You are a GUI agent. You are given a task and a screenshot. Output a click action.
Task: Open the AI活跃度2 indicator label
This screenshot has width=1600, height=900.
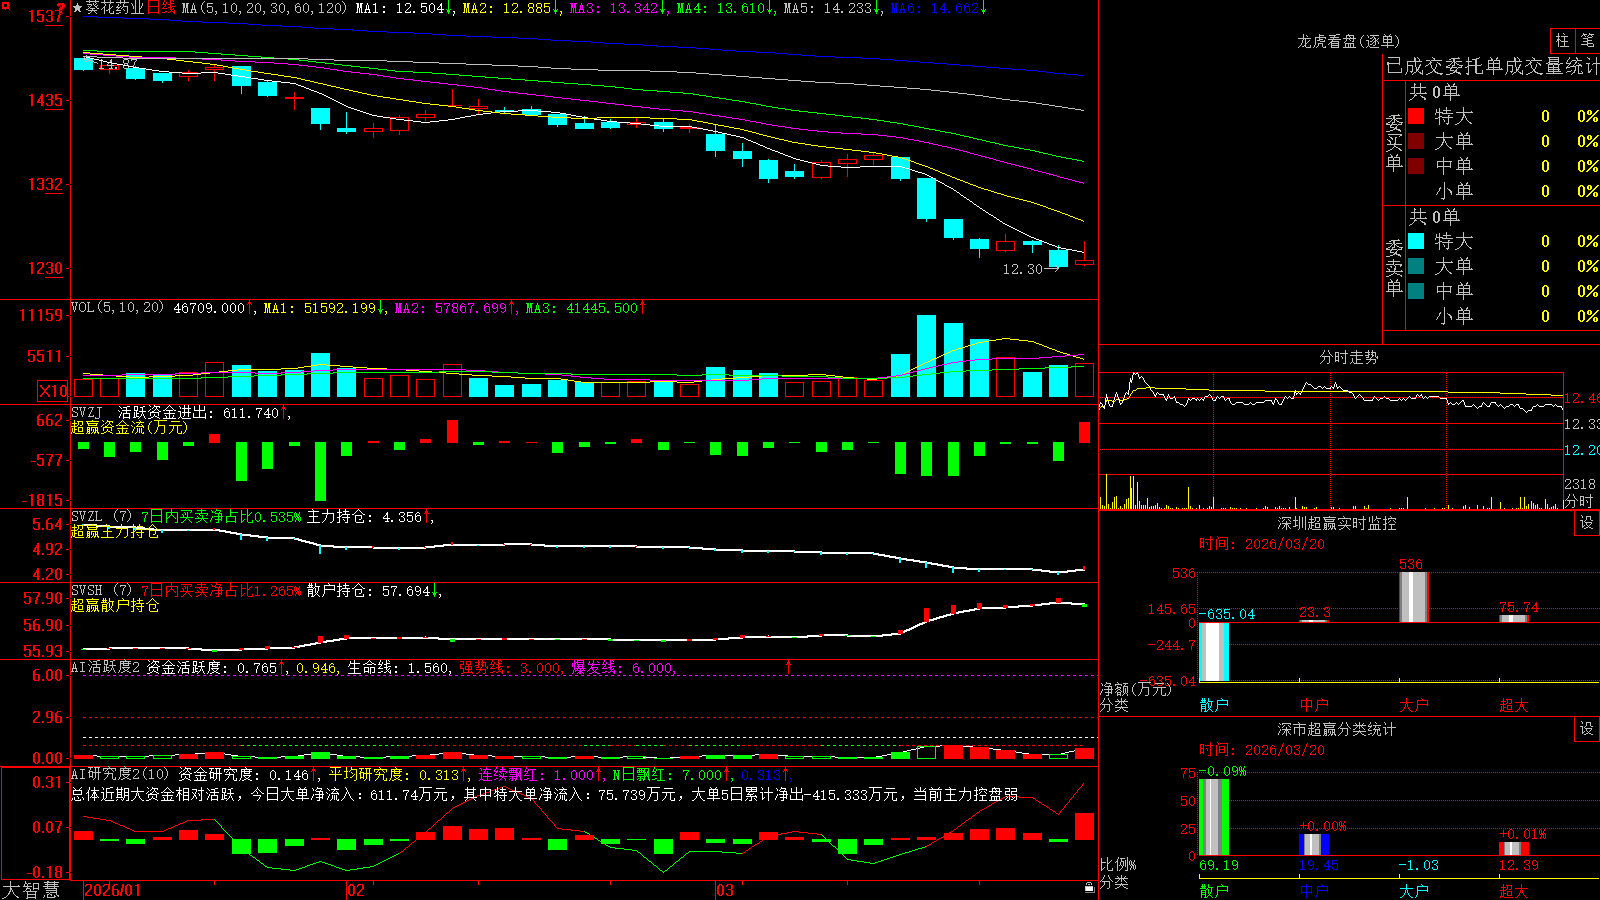click(x=105, y=668)
